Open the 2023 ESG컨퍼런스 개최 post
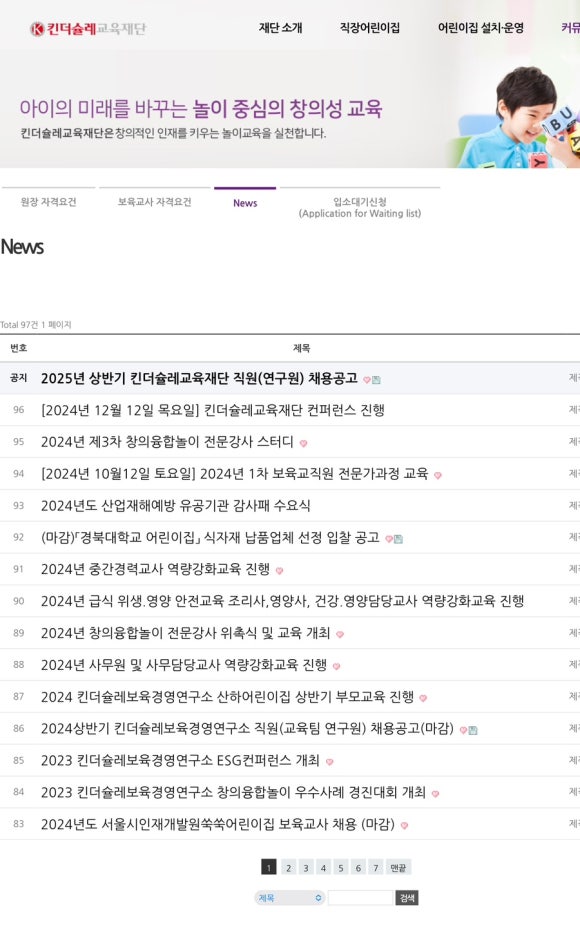This screenshot has width=580, height=927. [180, 760]
